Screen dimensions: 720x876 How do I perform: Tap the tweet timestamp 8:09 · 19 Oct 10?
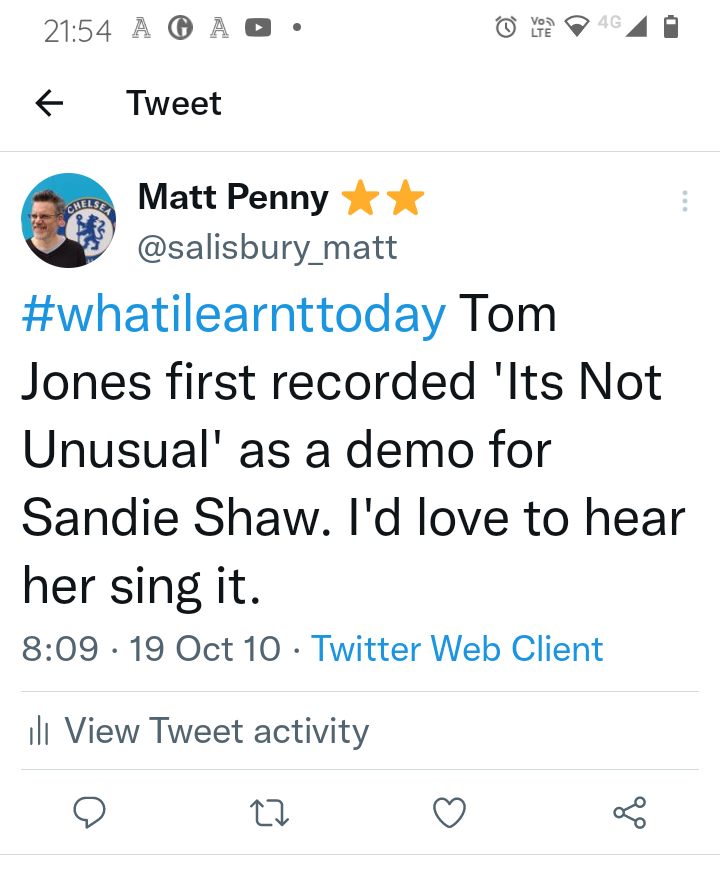[151, 649]
